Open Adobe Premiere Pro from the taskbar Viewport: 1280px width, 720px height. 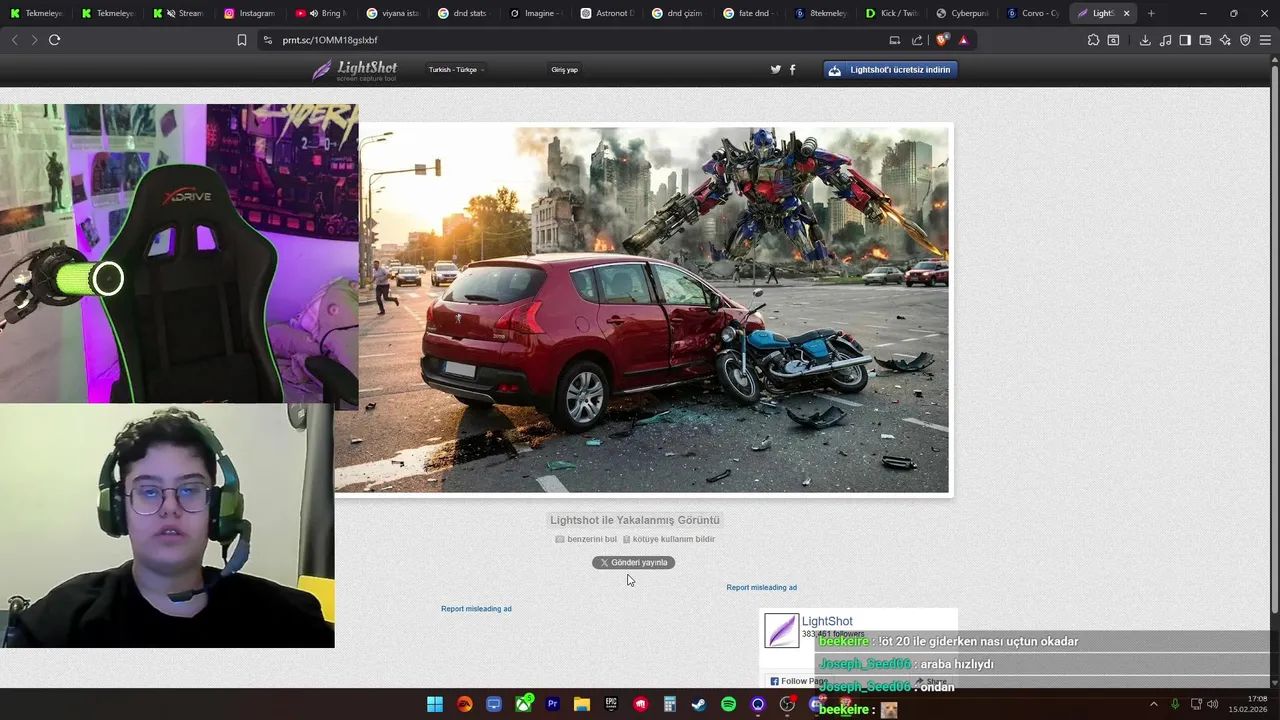[552, 705]
